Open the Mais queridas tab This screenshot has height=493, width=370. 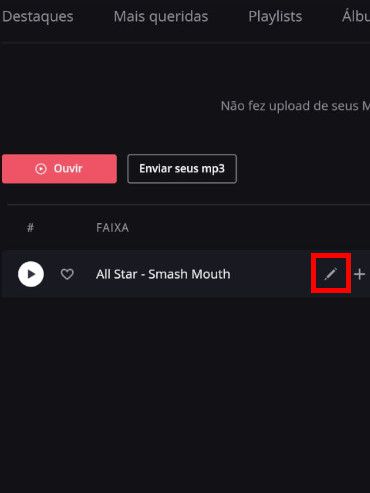(x=161, y=16)
